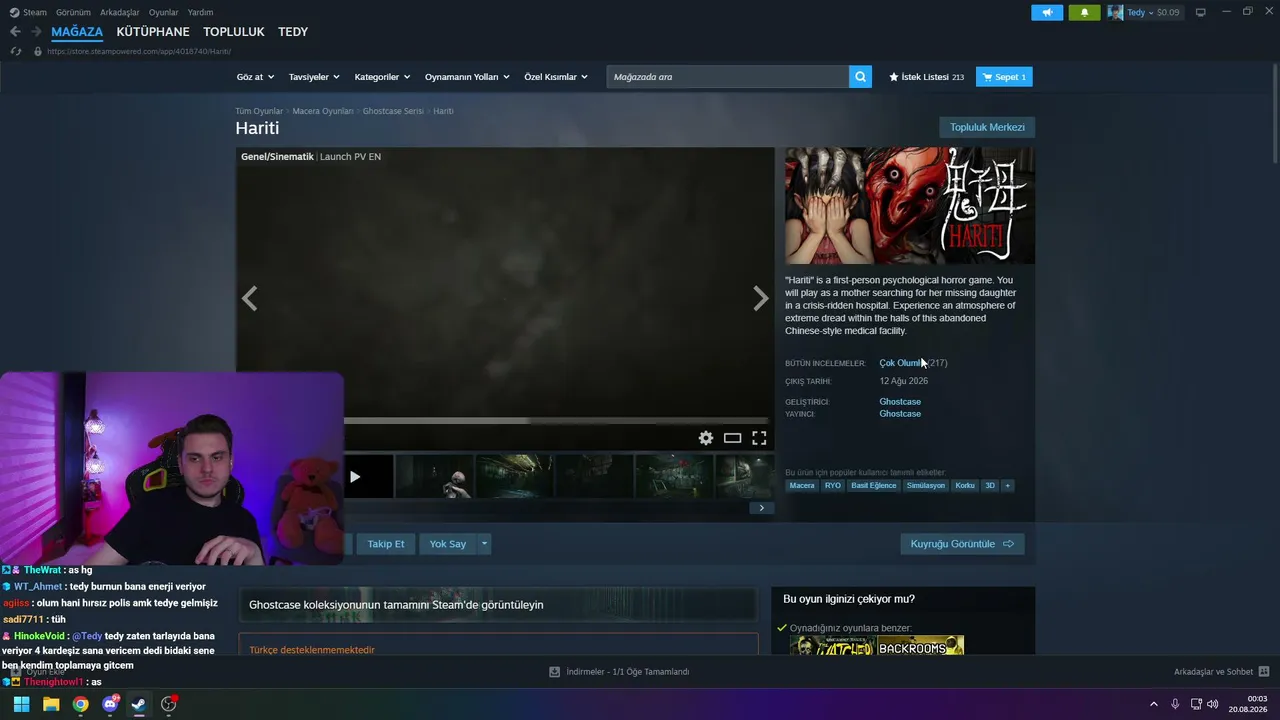This screenshot has height=720, width=1280.
Task: Open the Steam menu
Action: point(29,13)
